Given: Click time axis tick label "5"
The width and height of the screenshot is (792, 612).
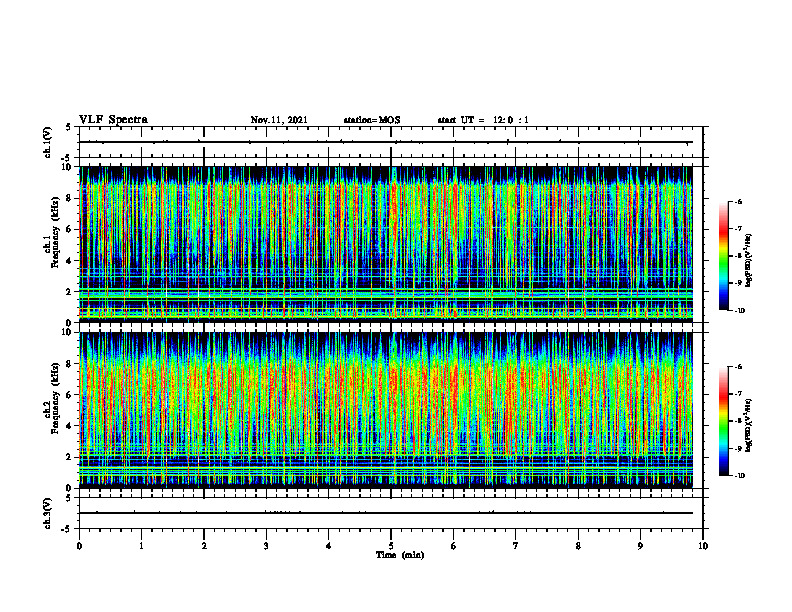Looking at the screenshot, I should 391,546.
